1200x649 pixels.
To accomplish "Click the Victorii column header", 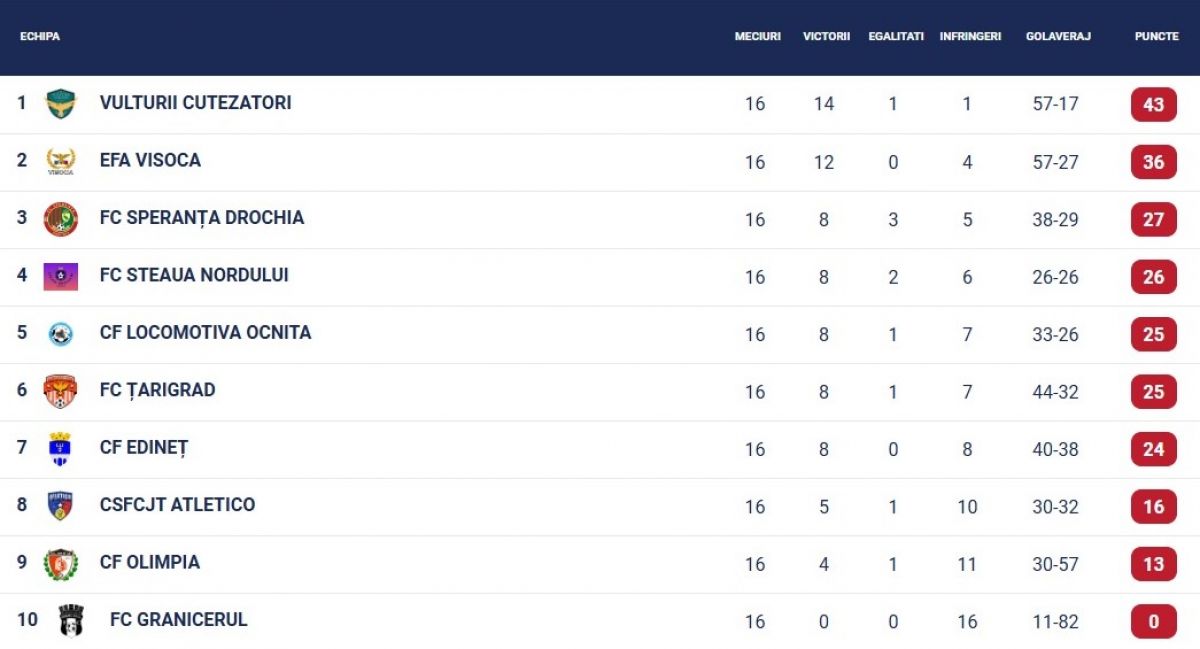I will [x=826, y=36].
